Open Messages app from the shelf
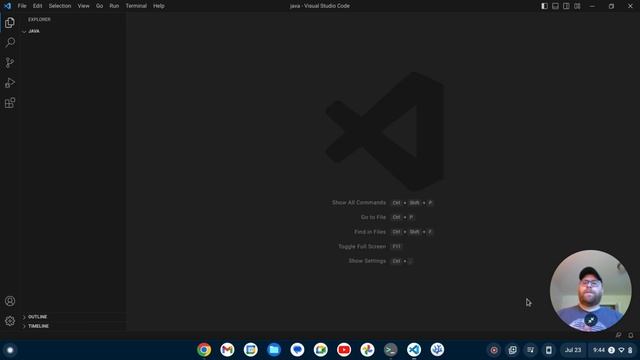The height and width of the screenshot is (360, 640). pyautogui.click(x=297, y=350)
